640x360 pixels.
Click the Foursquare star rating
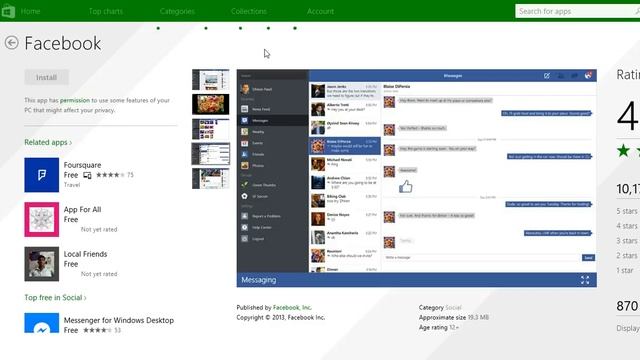click(110, 175)
